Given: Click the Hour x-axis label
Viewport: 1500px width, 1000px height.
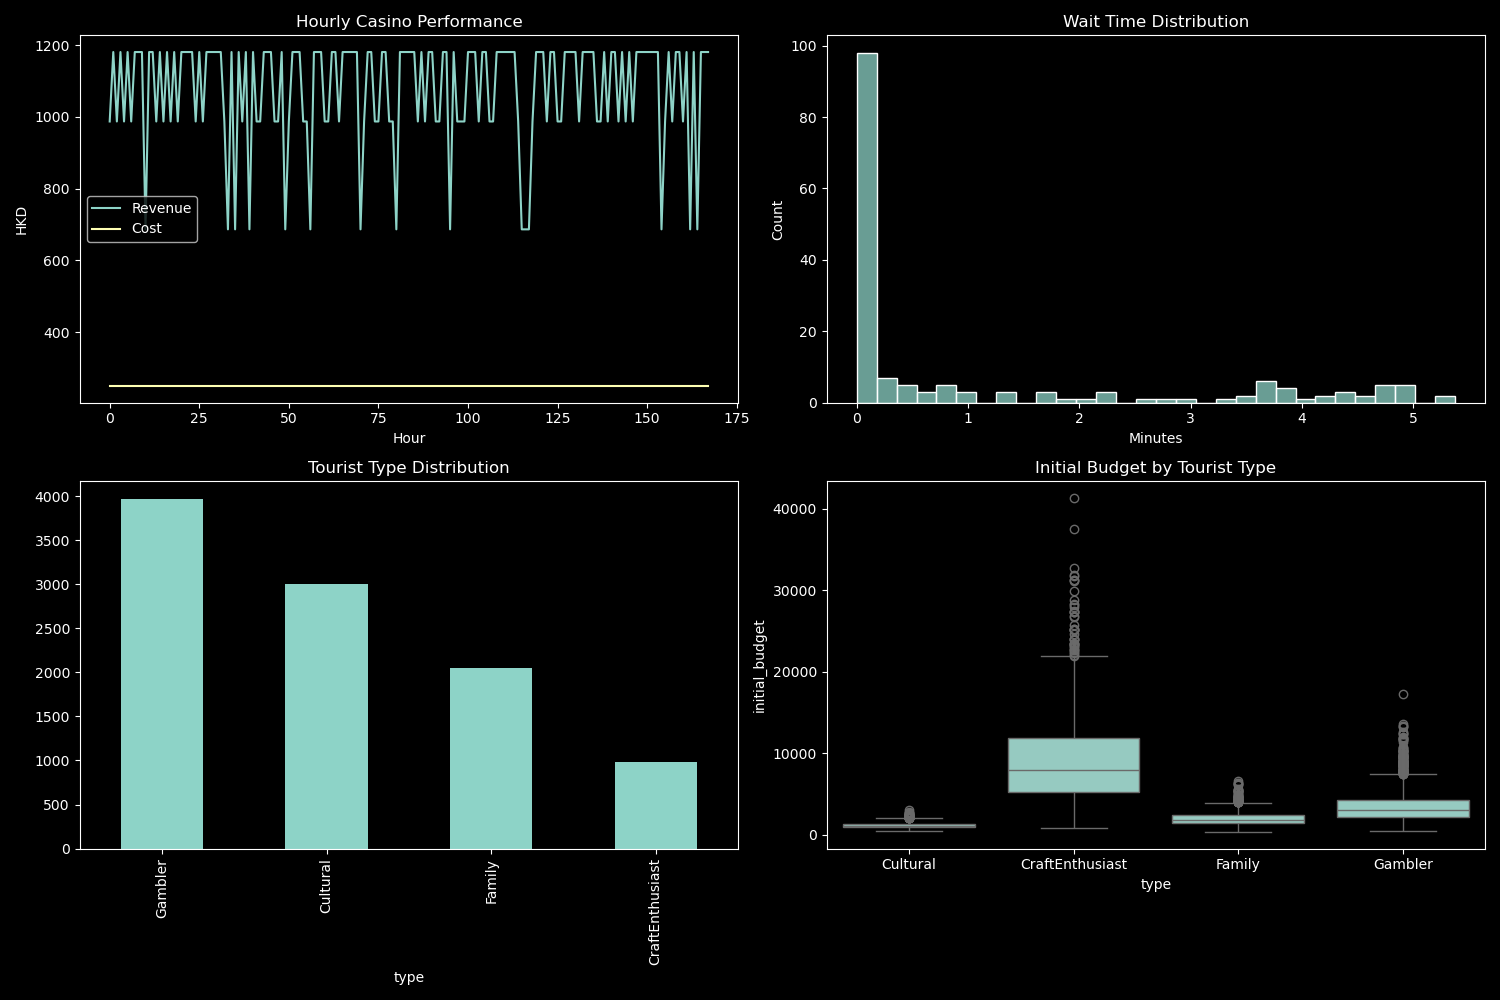Looking at the screenshot, I should [x=409, y=438].
